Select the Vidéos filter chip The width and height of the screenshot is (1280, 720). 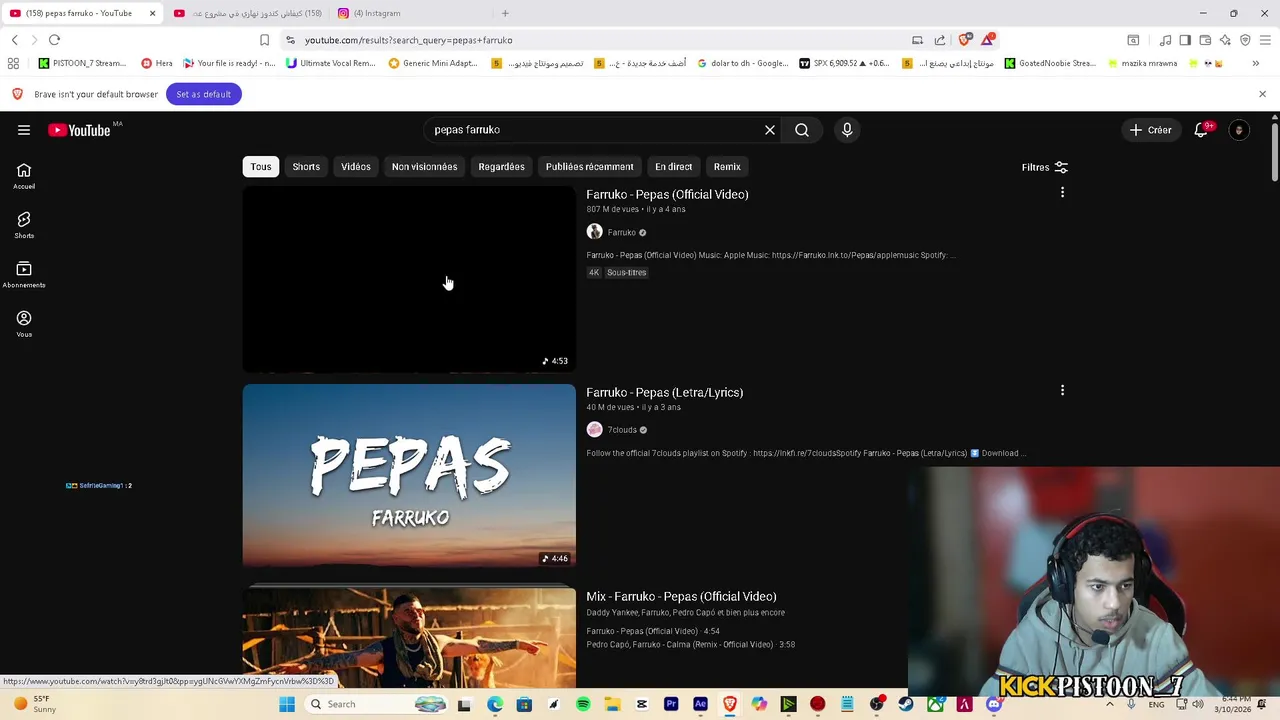coord(356,167)
